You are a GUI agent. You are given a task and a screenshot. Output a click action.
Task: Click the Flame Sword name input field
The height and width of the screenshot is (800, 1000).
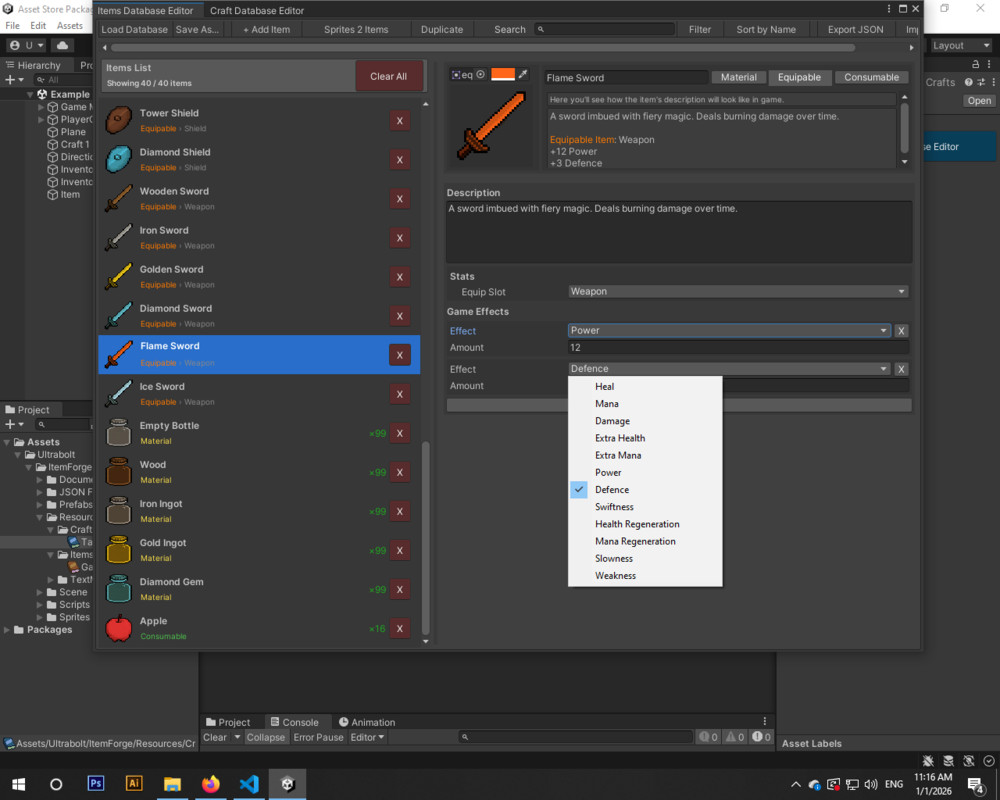point(626,77)
